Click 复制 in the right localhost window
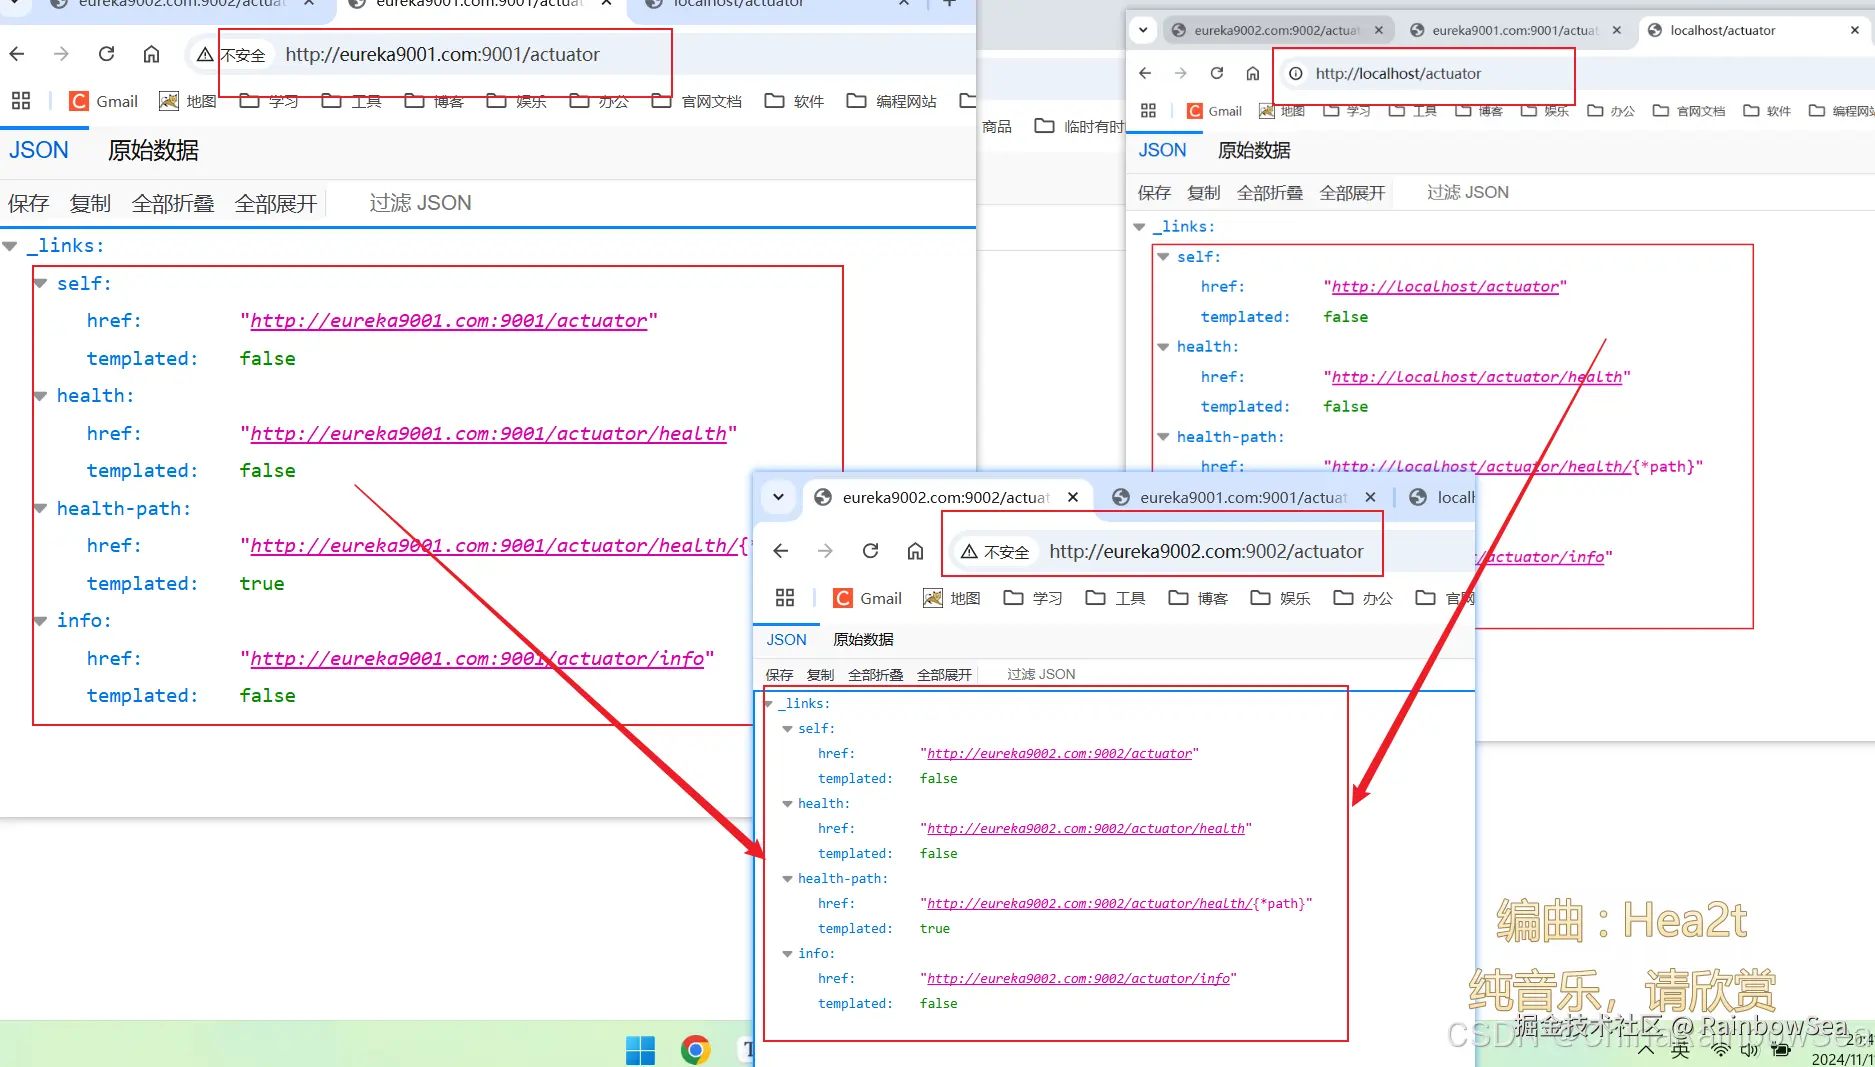1875x1067 pixels. [1204, 193]
